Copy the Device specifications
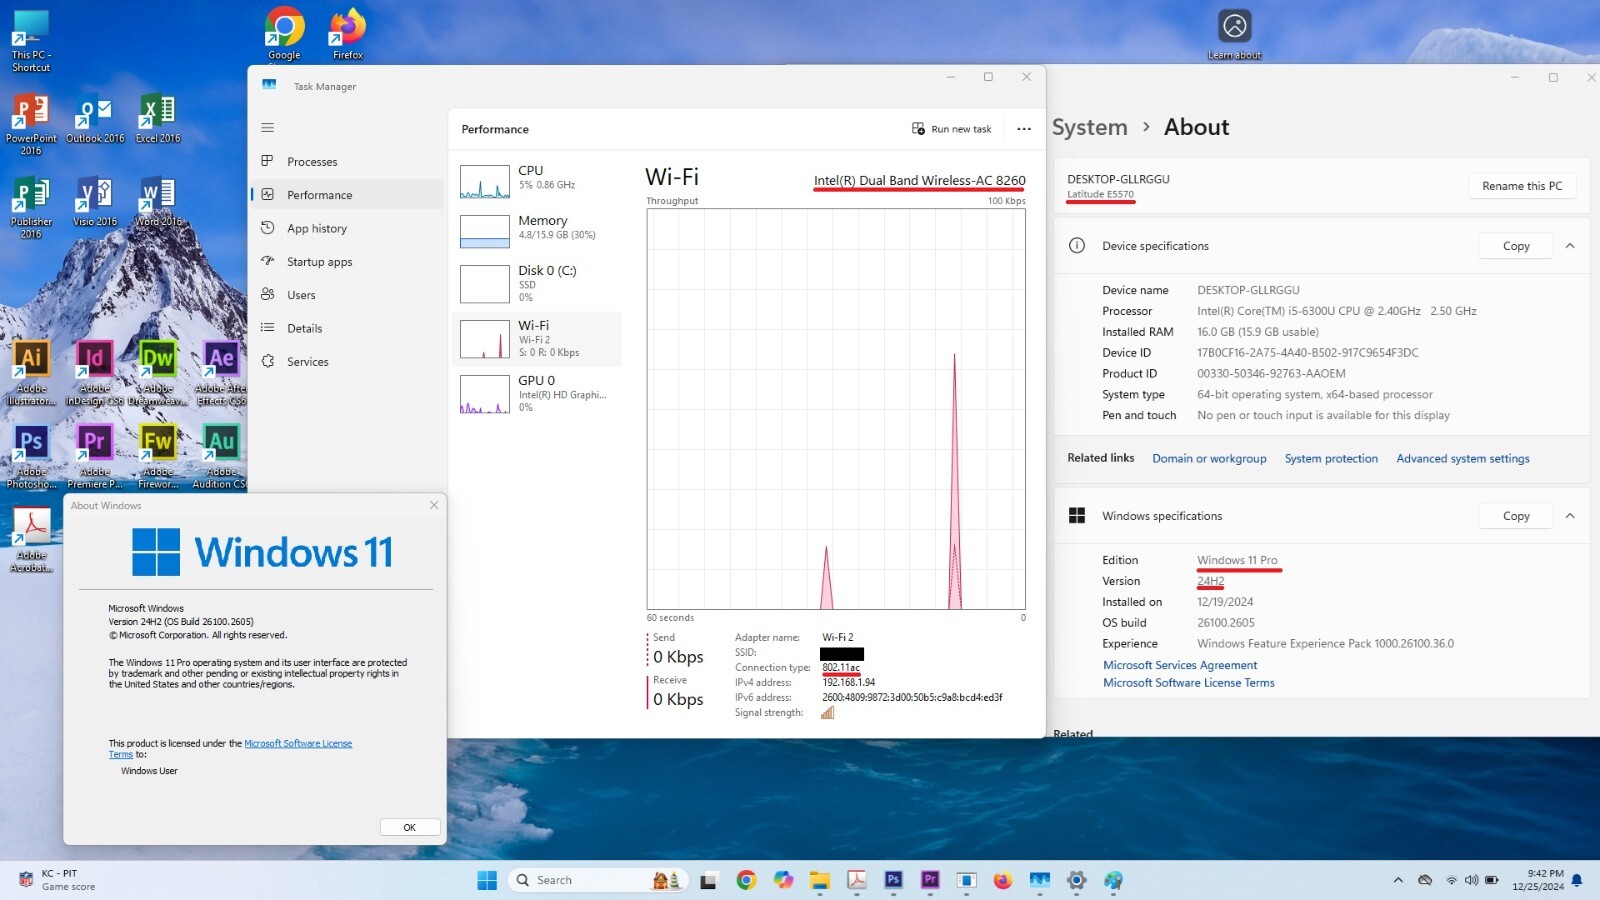 click(x=1516, y=246)
